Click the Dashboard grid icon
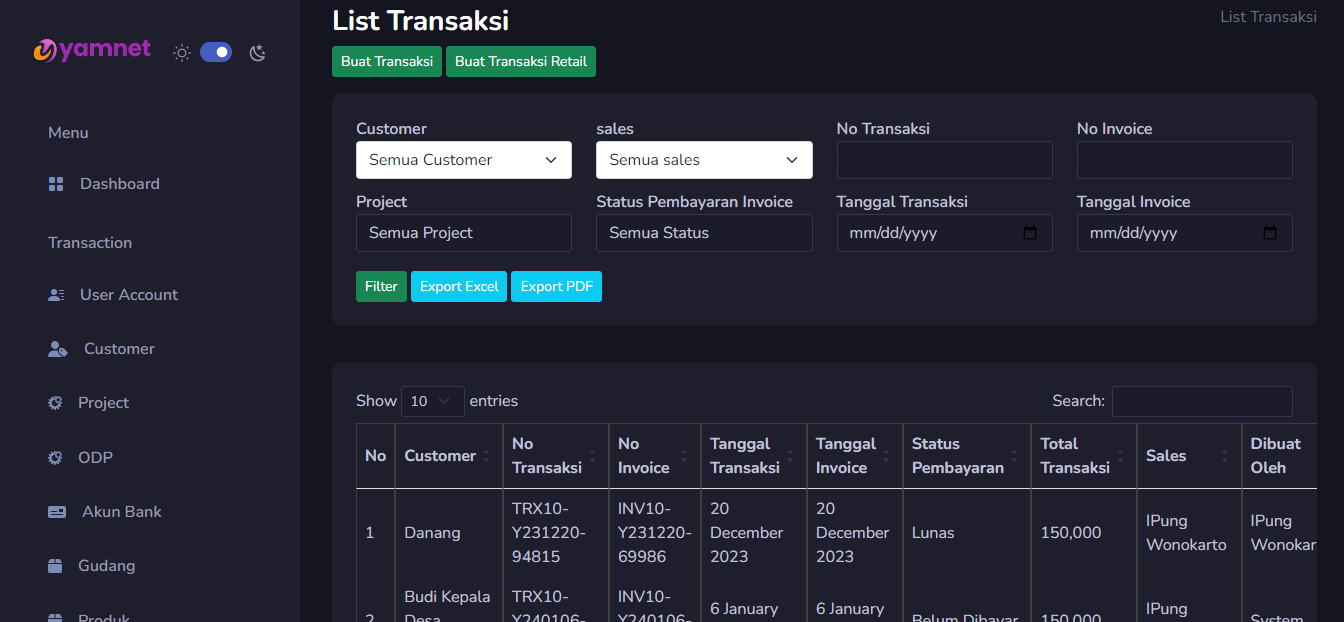This screenshot has width=1344, height=622. 56,184
